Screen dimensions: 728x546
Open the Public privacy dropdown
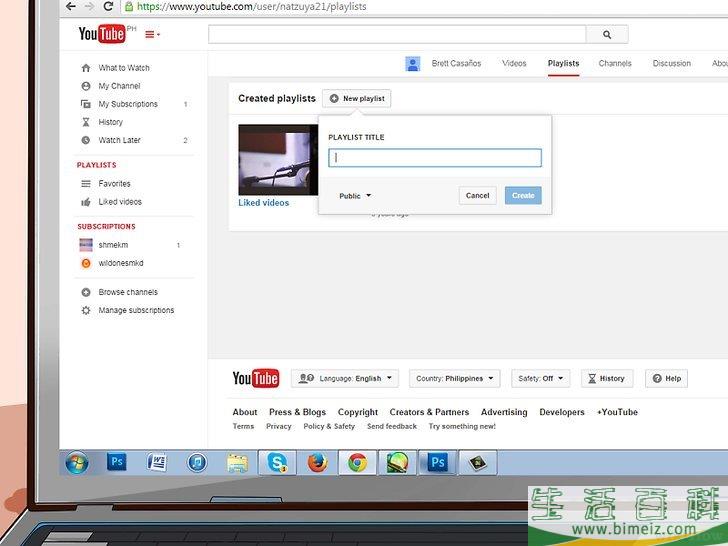355,196
